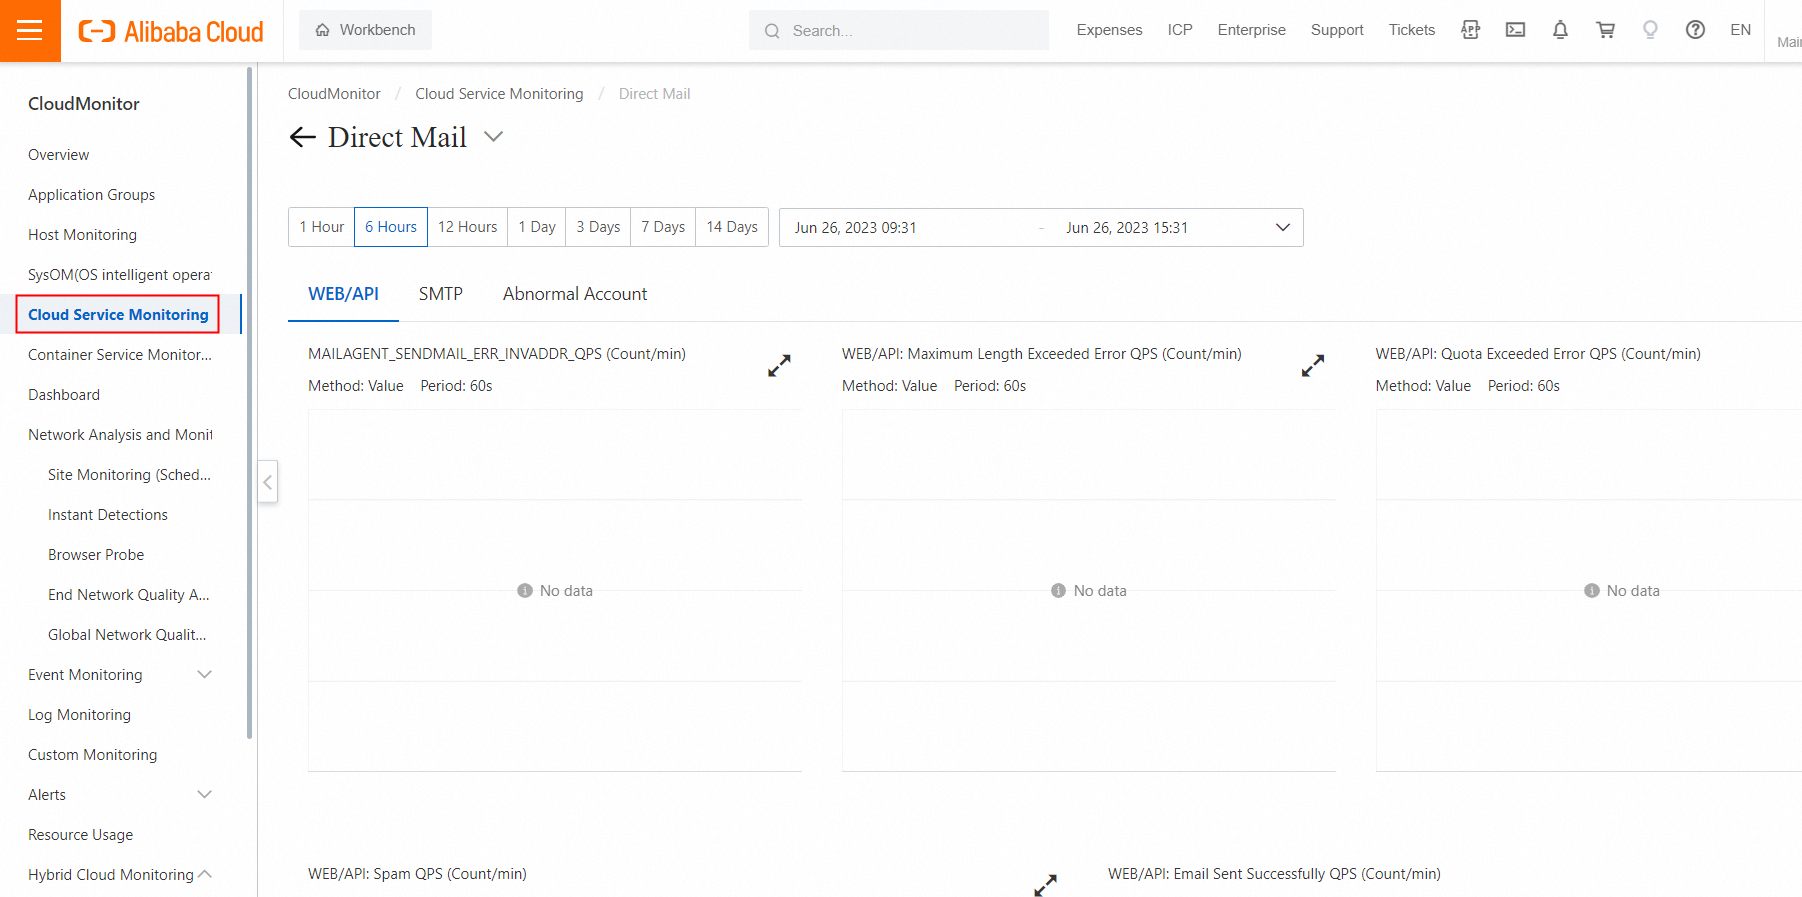Viewport: 1802px width, 897px height.
Task: Click start time Jun 26, 2023 09:31
Action: click(855, 228)
